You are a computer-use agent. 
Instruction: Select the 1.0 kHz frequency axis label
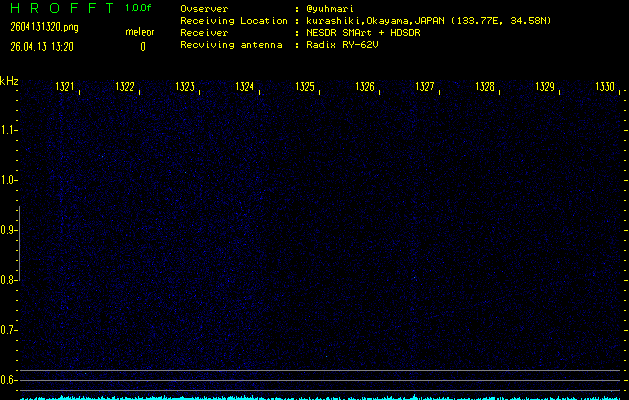(9, 180)
